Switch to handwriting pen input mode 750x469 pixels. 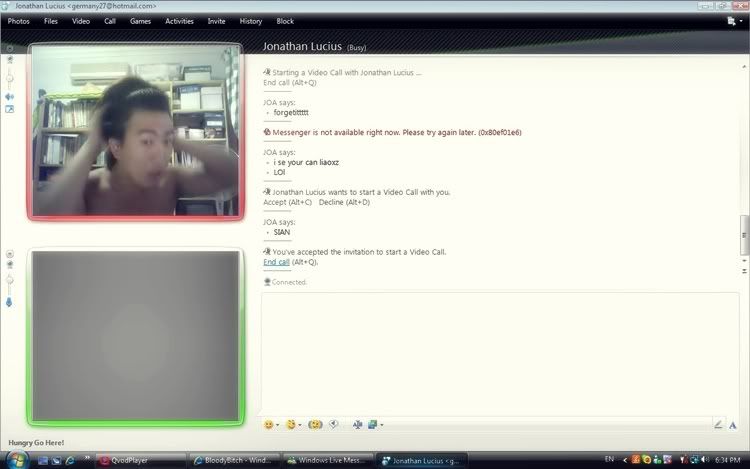click(718, 424)
